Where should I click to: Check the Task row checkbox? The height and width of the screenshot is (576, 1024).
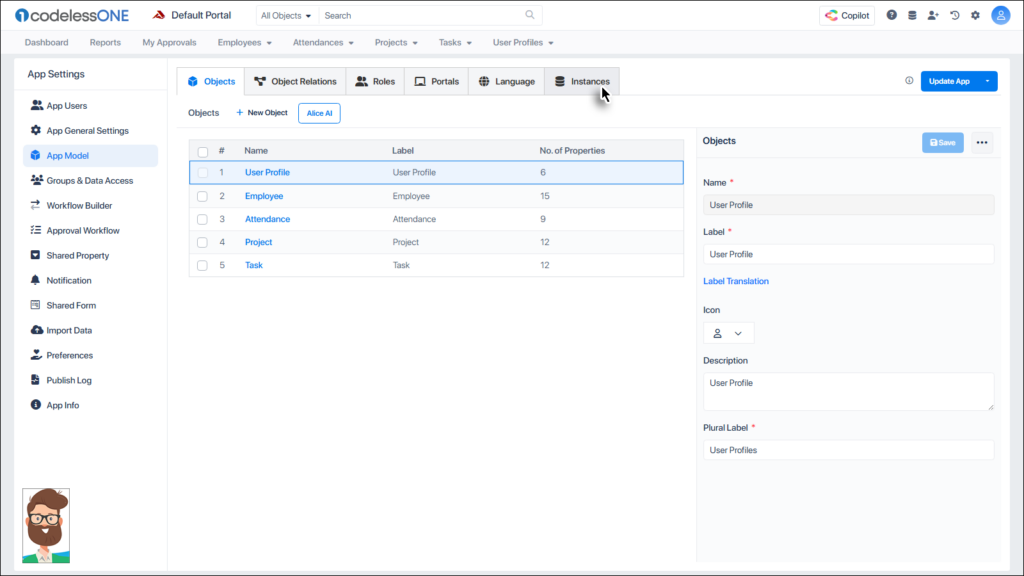202,266
